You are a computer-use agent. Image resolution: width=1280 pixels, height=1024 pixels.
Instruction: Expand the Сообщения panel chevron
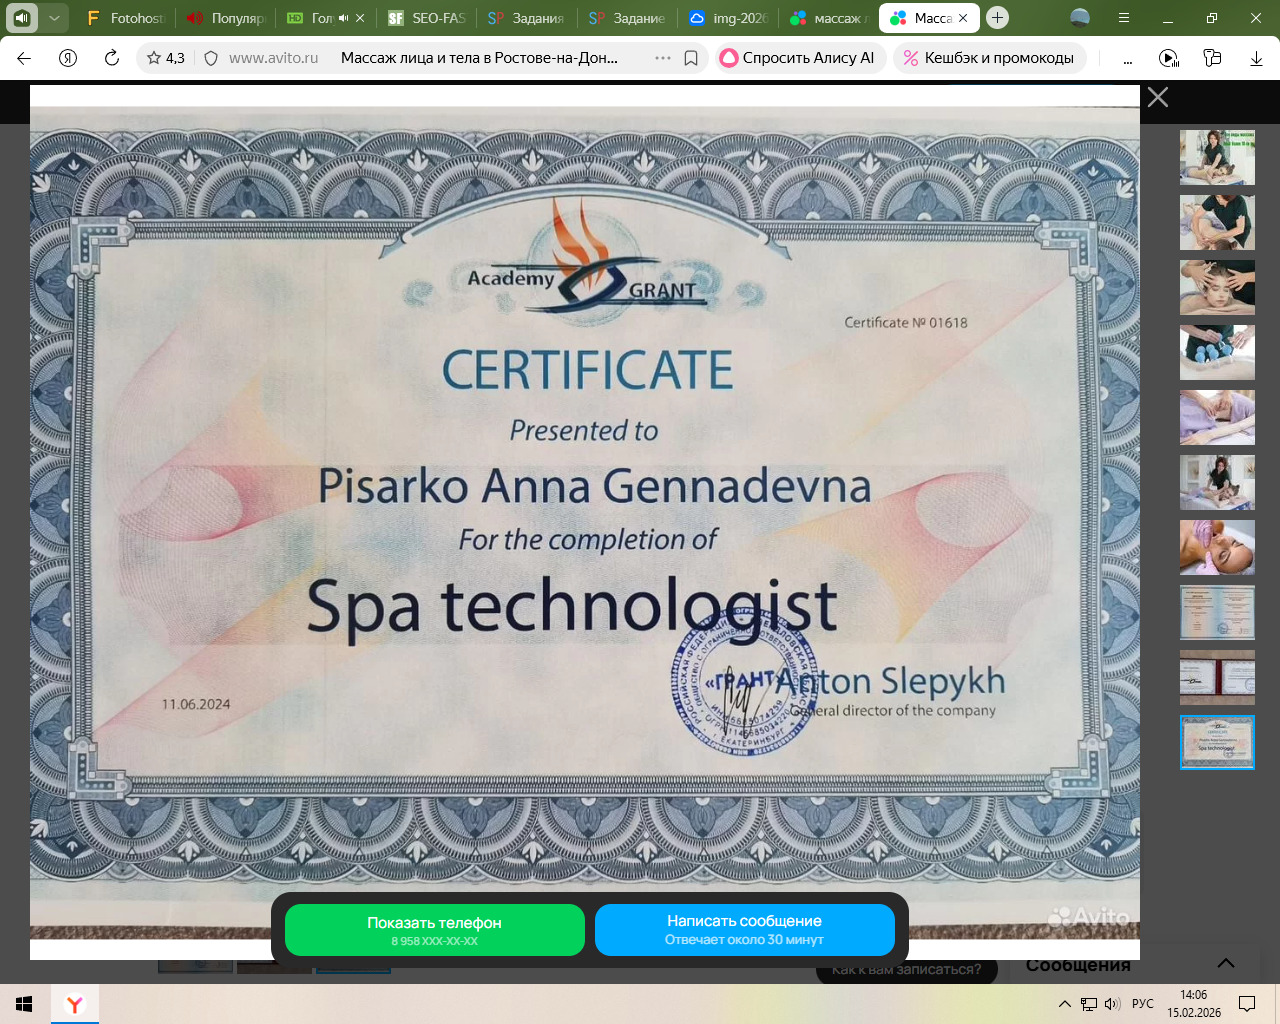click(x=1225, y=964)
